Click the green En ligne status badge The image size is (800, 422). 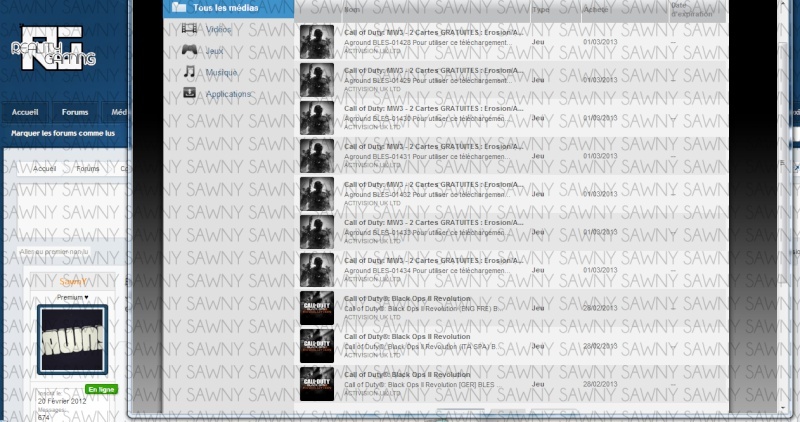pos(101,389)
